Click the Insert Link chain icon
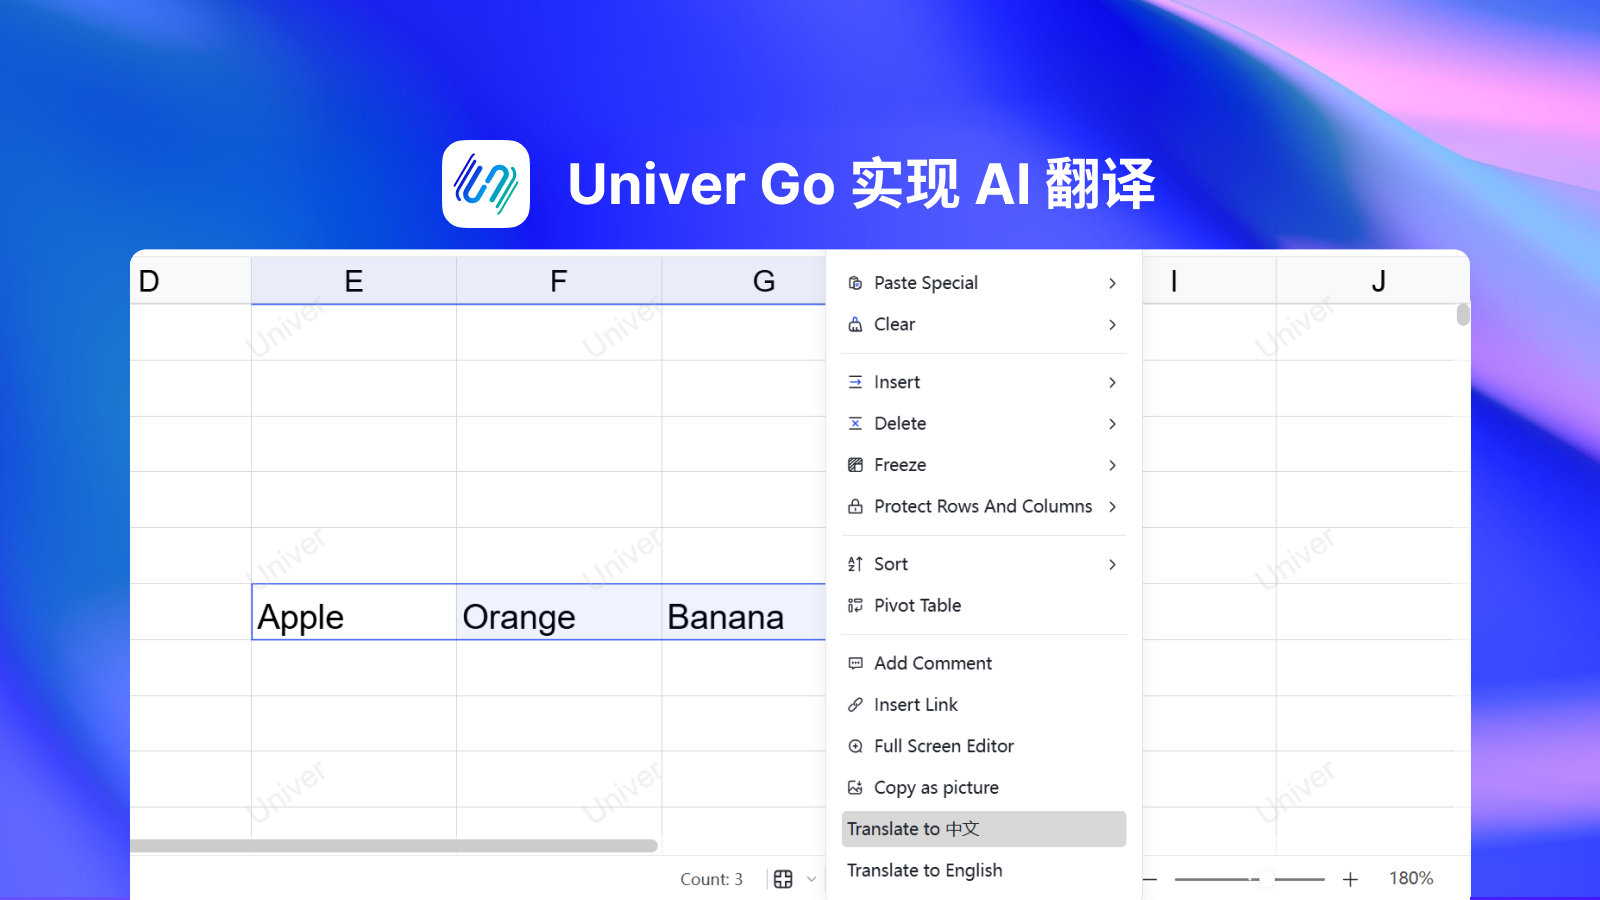The image size is (1600, 900). point(855,705)
